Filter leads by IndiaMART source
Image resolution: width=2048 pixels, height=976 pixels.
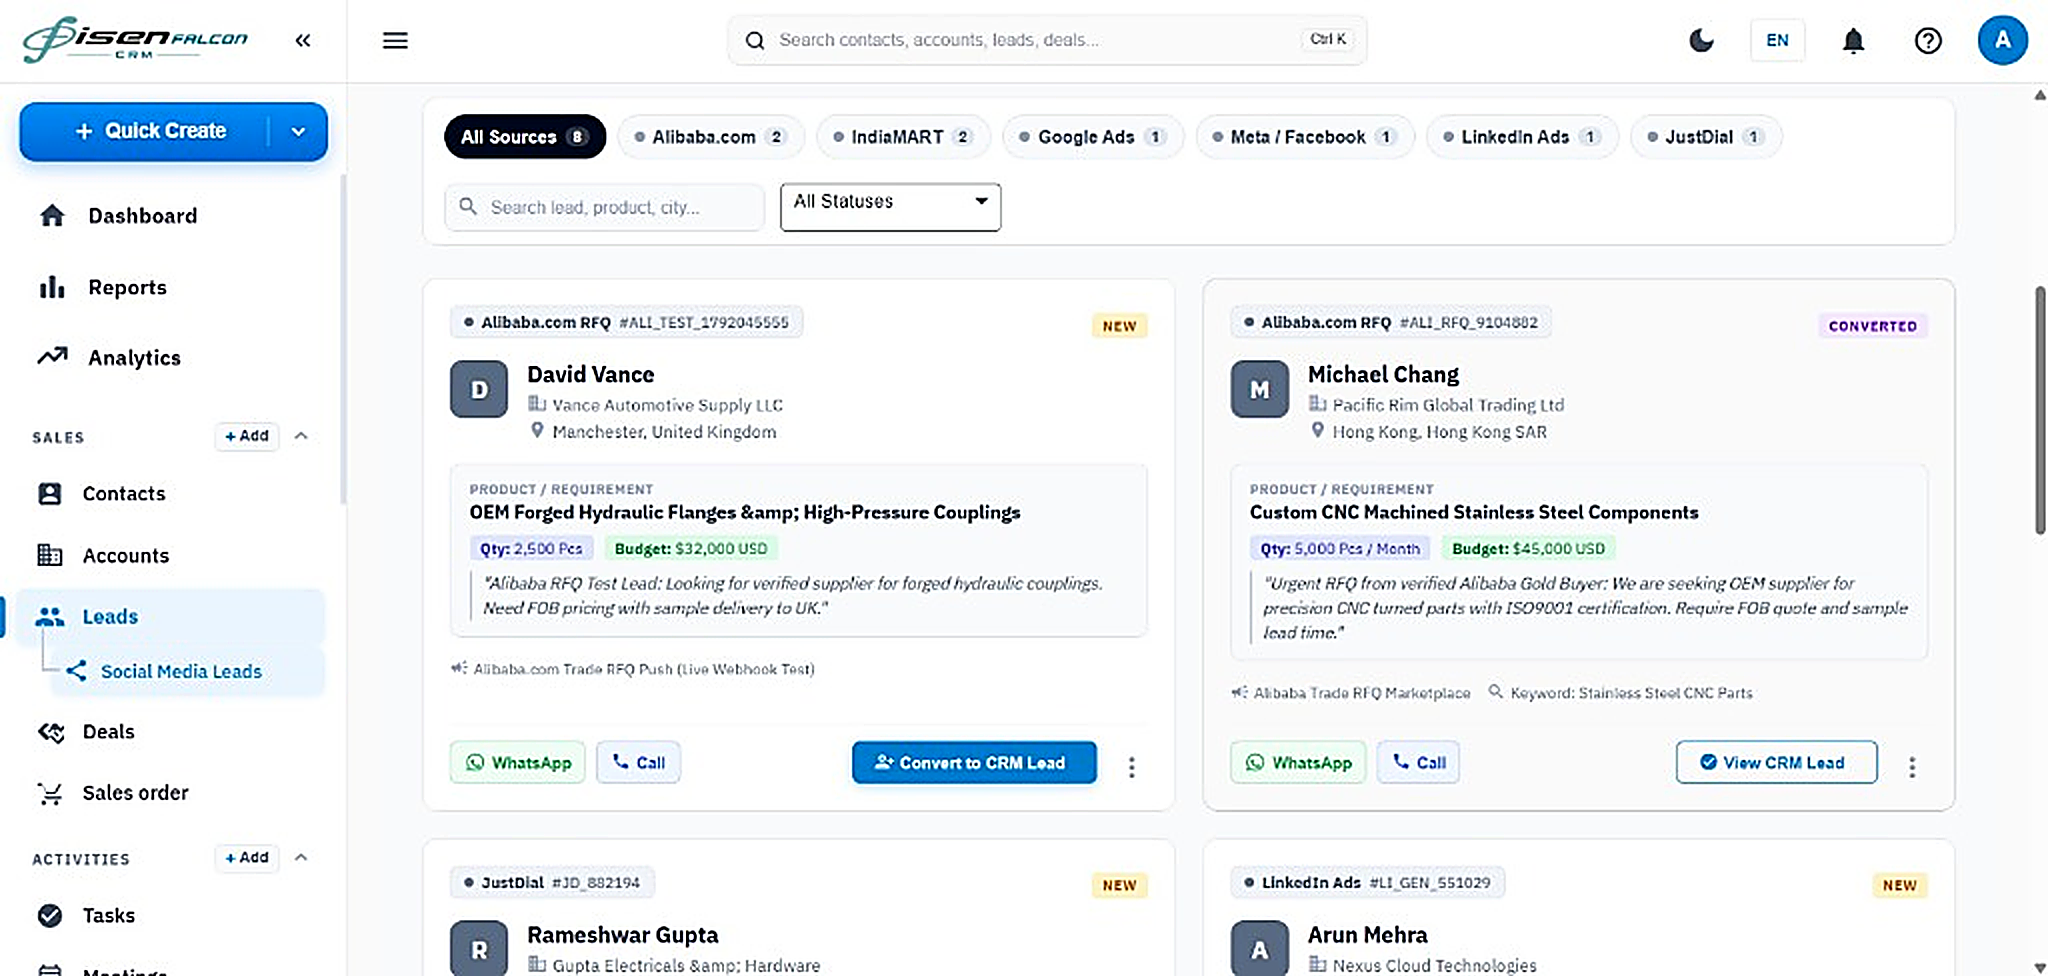pos(903,137)
